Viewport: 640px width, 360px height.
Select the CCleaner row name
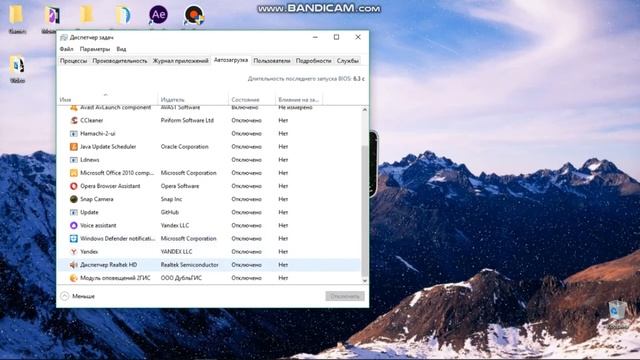coord(91,120)
